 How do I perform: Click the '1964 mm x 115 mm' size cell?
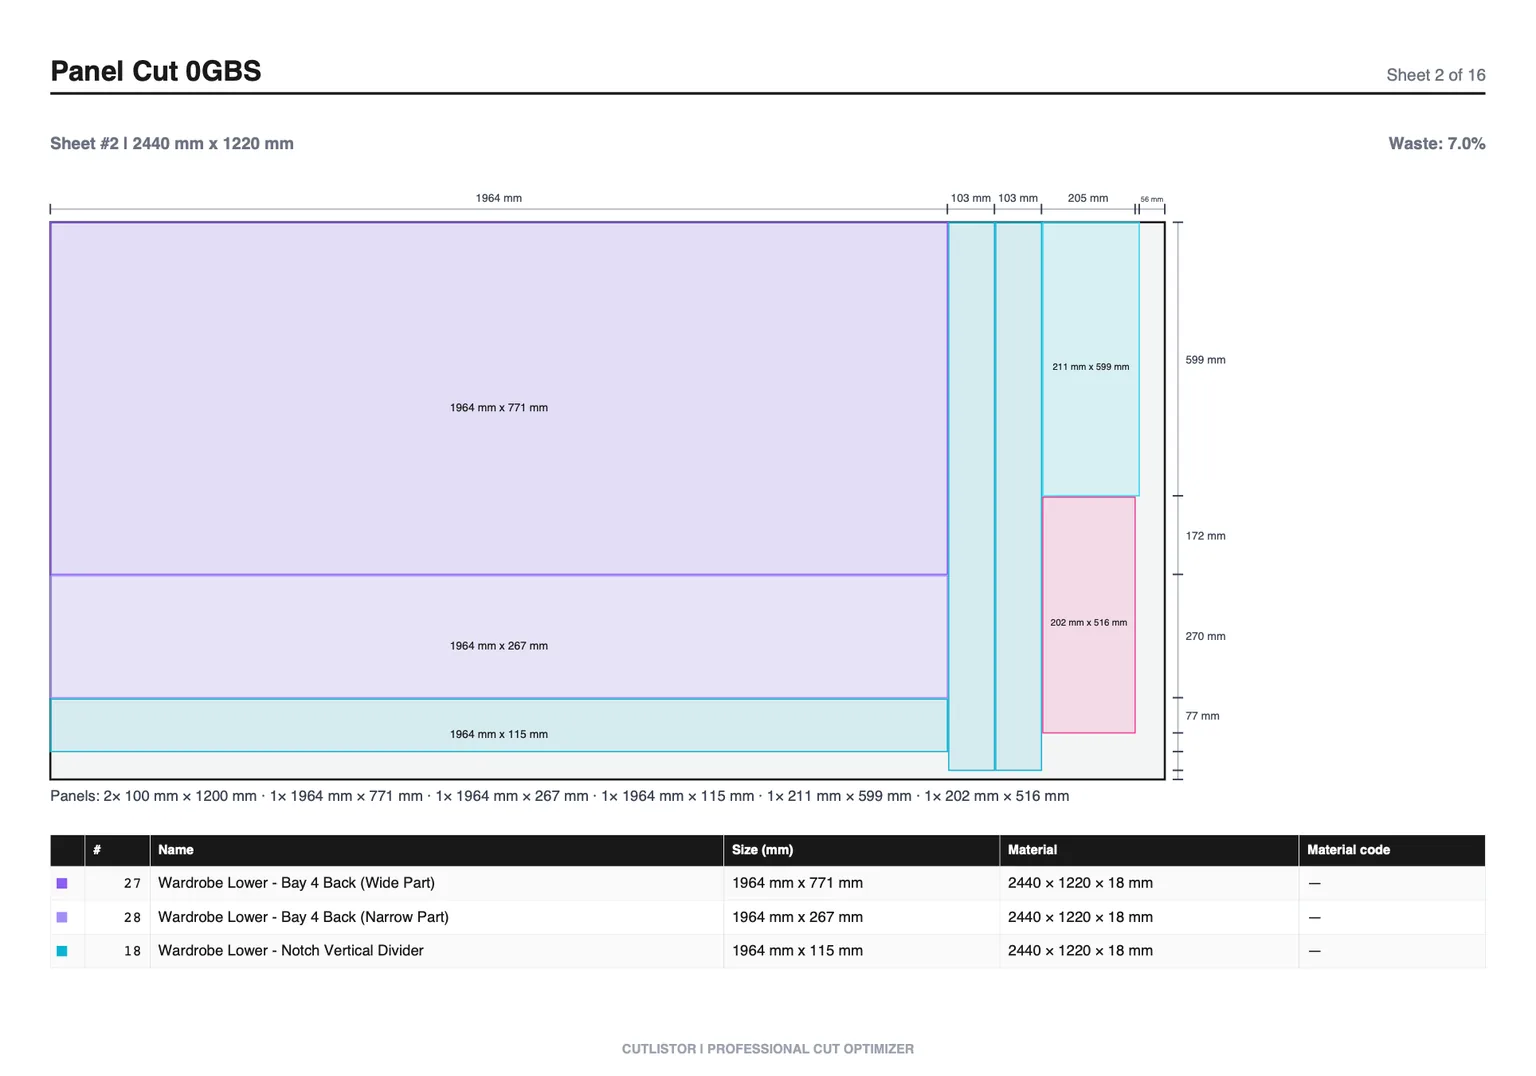(861, 951)
